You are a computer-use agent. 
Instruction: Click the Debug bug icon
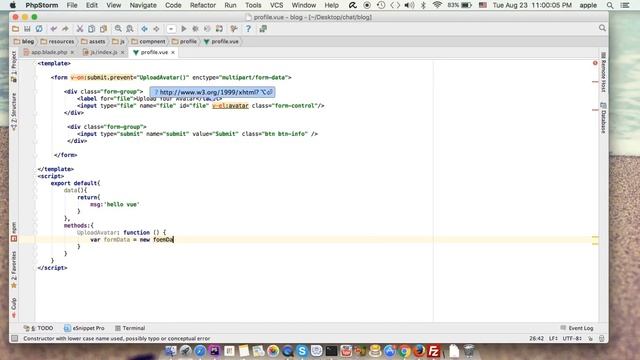pos(196,29)
